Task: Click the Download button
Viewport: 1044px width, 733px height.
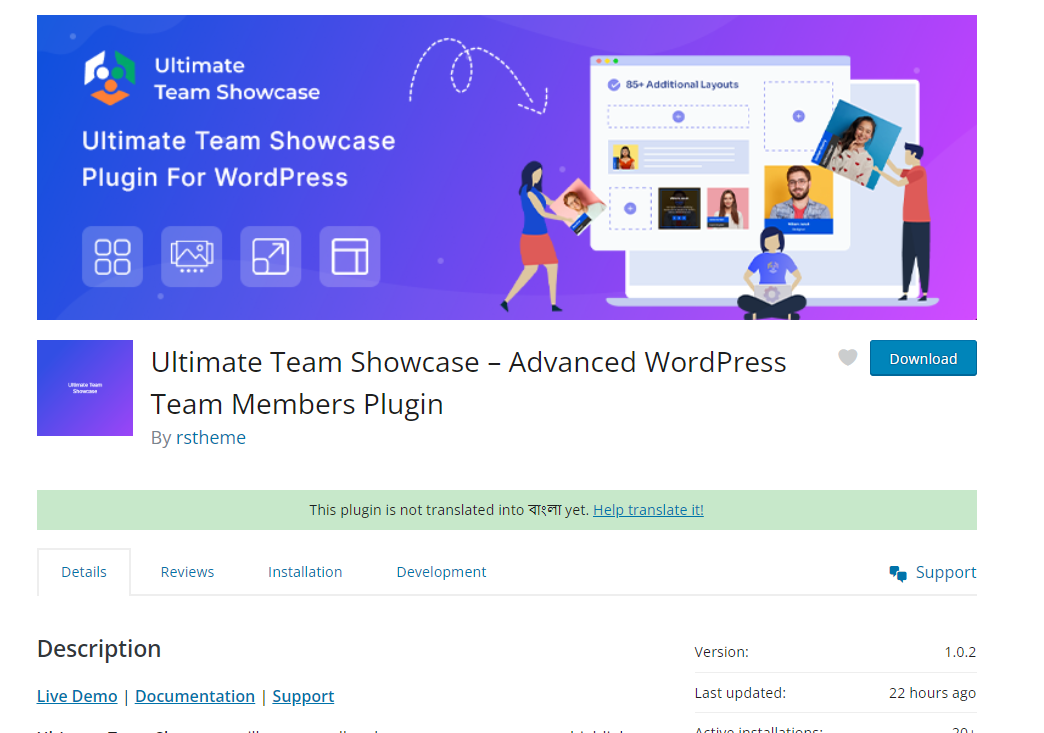Action: 923,358
